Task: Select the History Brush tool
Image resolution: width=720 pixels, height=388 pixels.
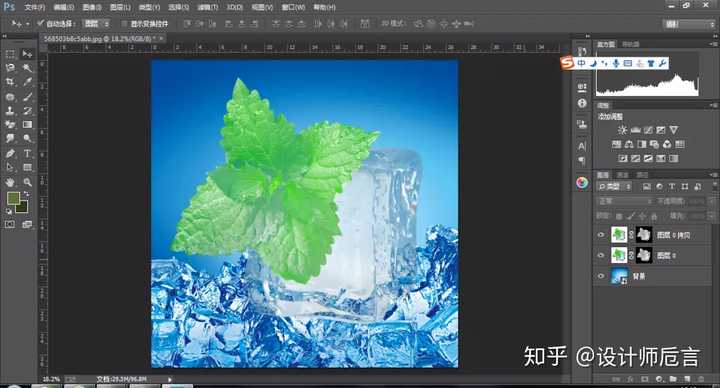Action: (x=27, y=111)
